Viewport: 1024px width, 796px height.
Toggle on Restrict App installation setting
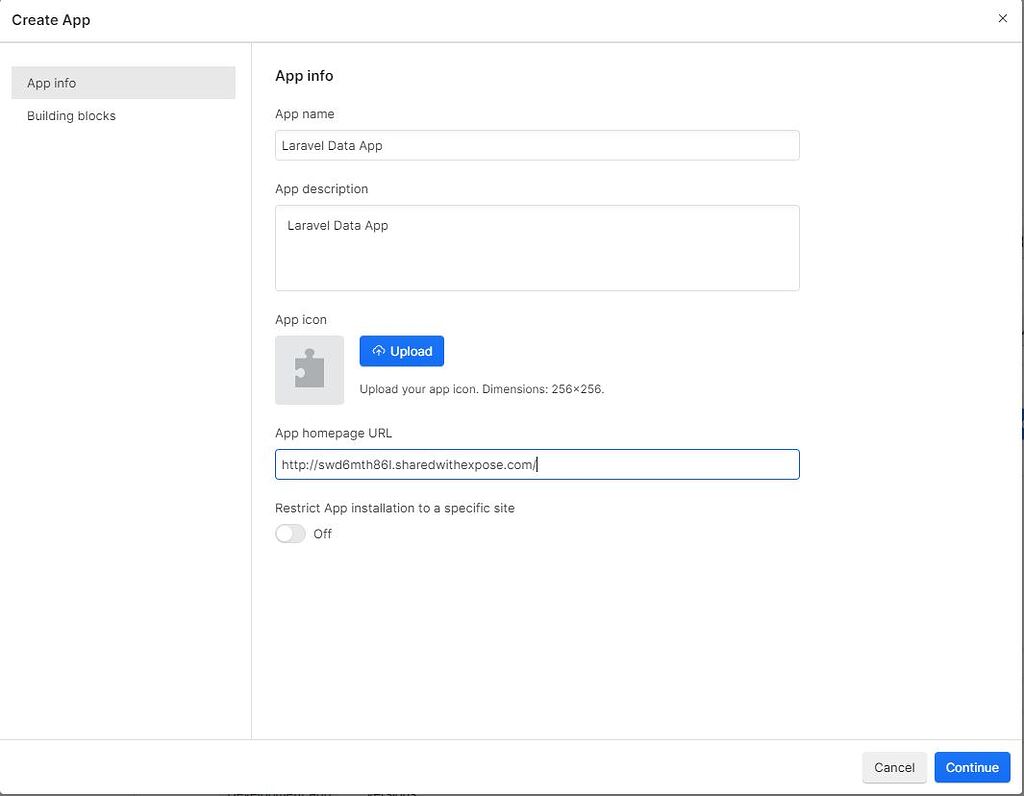click(x=290, y=533)
